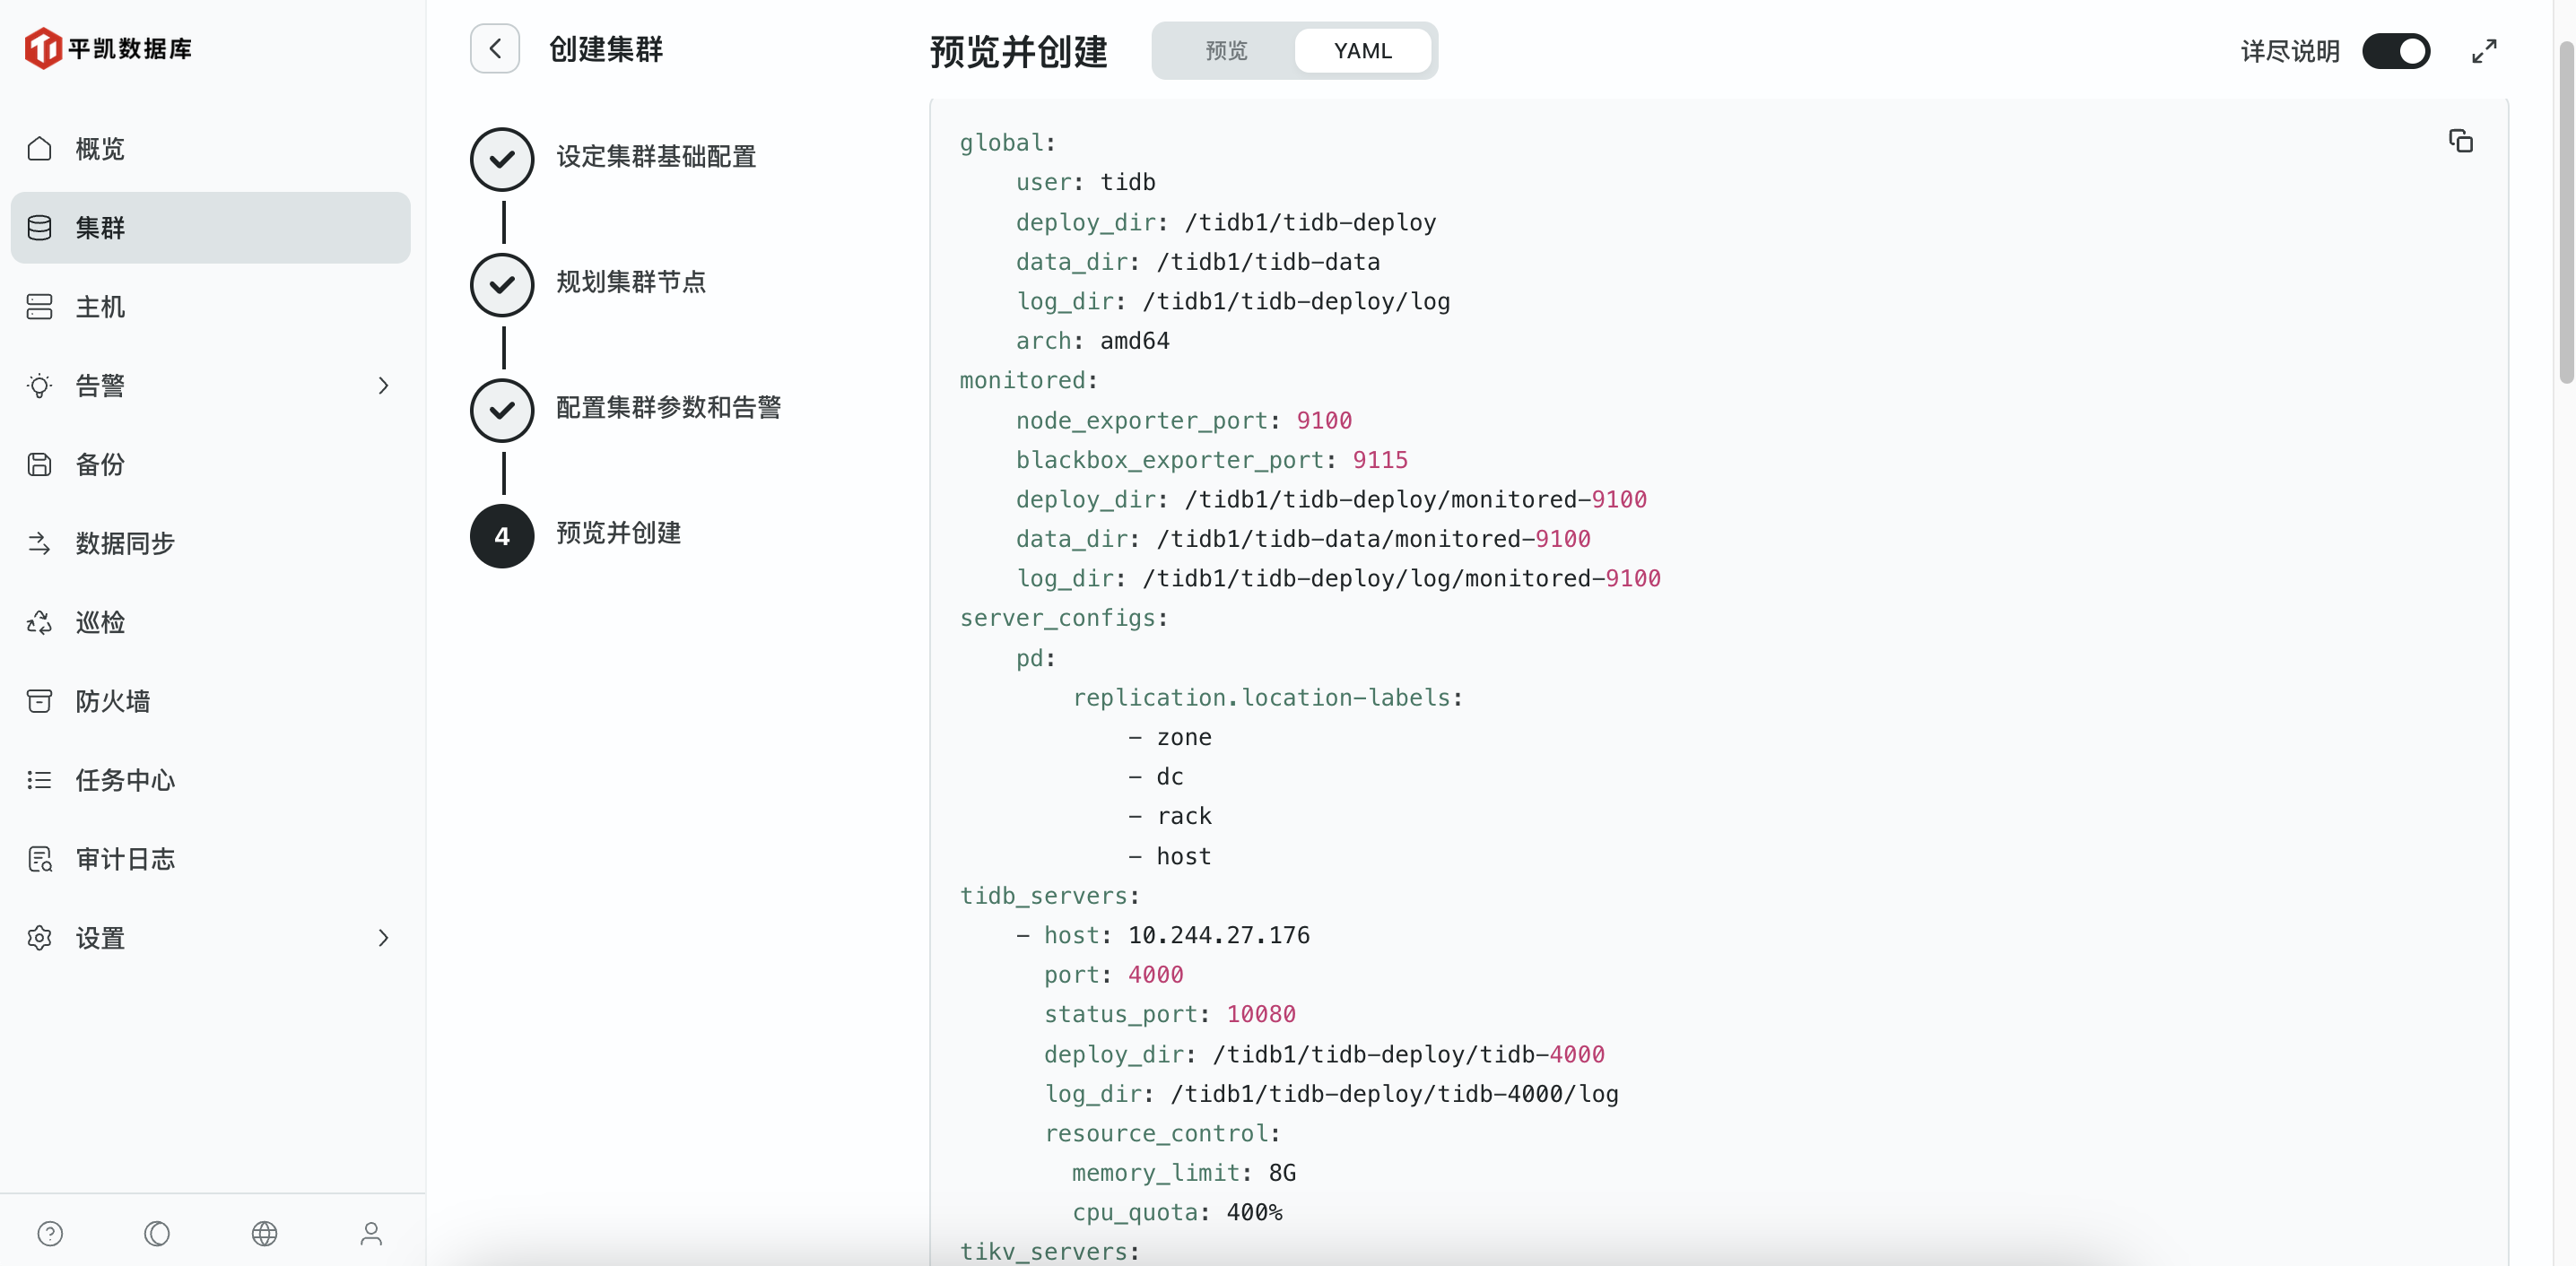Open 数据同步 in the sidebar
This screenshot has height=1266, width=2576.
coord(125,543)
